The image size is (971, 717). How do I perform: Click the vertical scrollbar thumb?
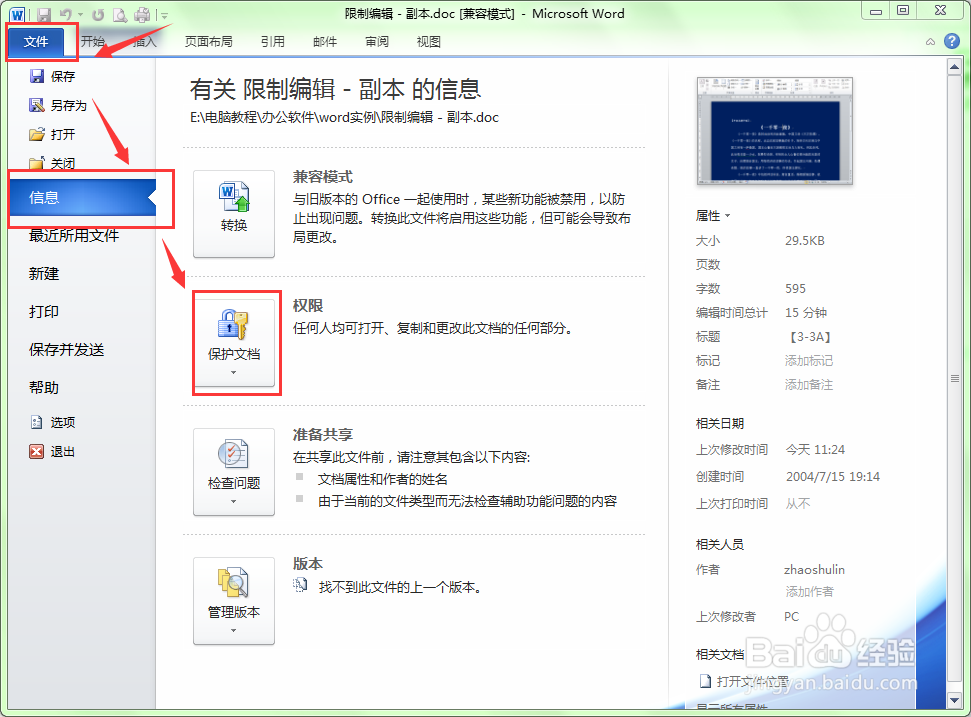coord(954,378)
